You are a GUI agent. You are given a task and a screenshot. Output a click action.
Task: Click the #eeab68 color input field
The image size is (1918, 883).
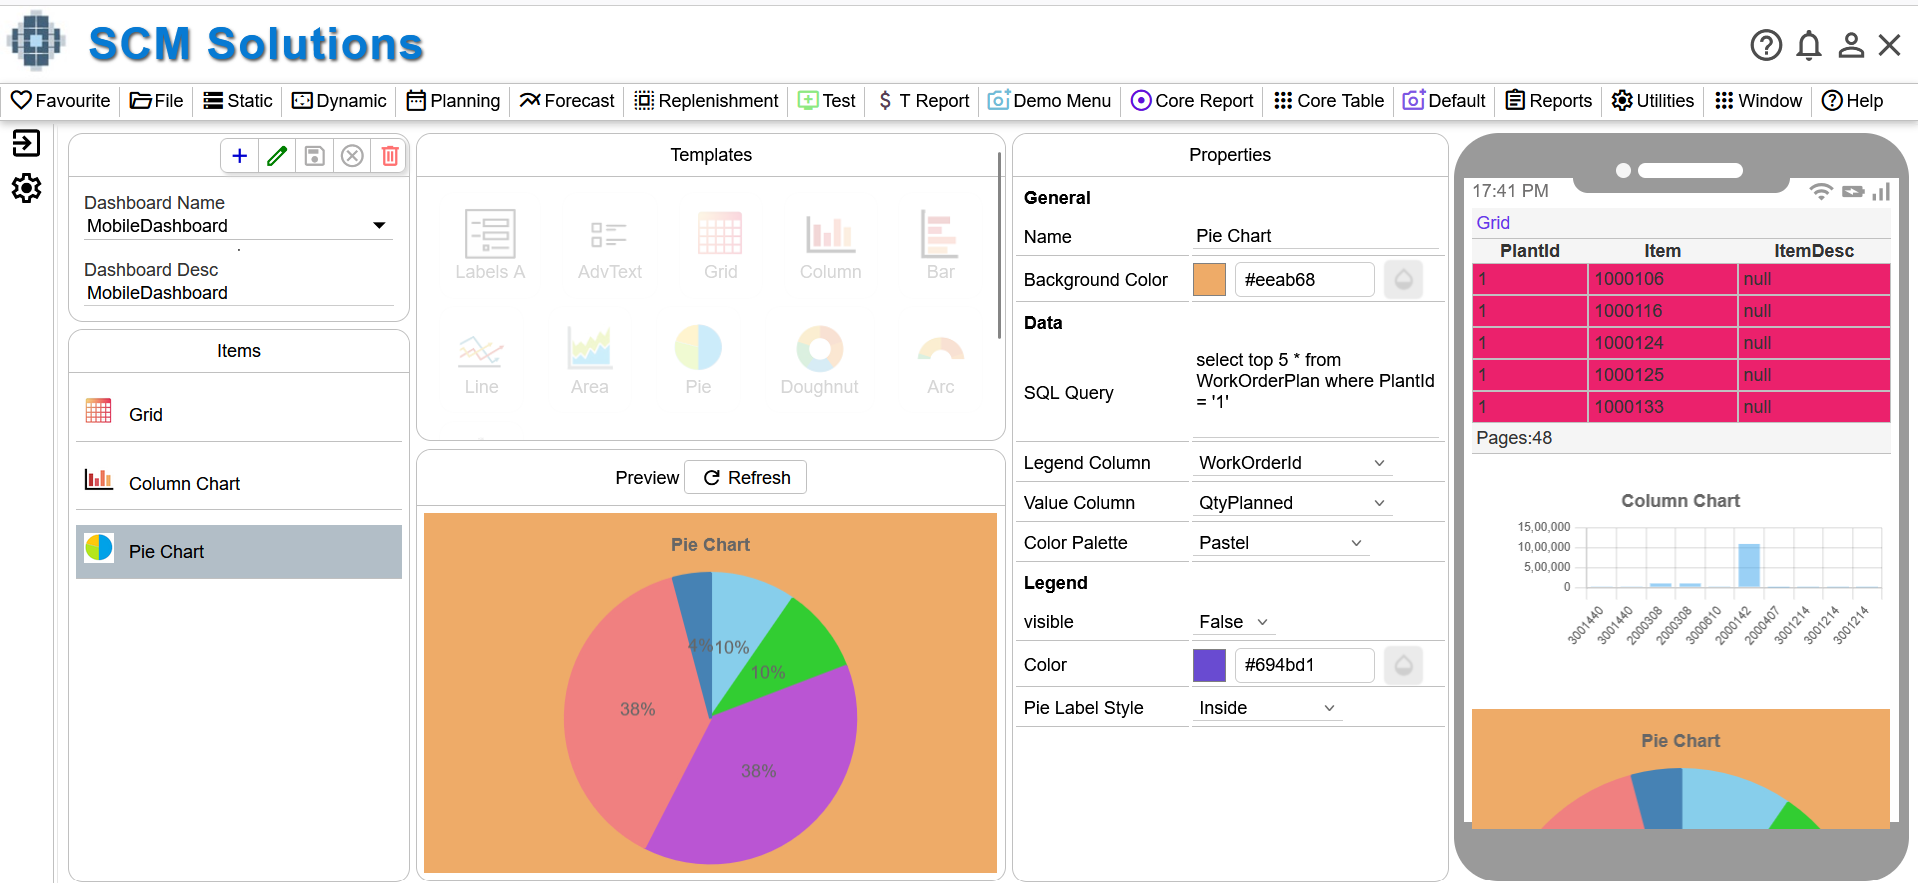tap(1304, 280)
